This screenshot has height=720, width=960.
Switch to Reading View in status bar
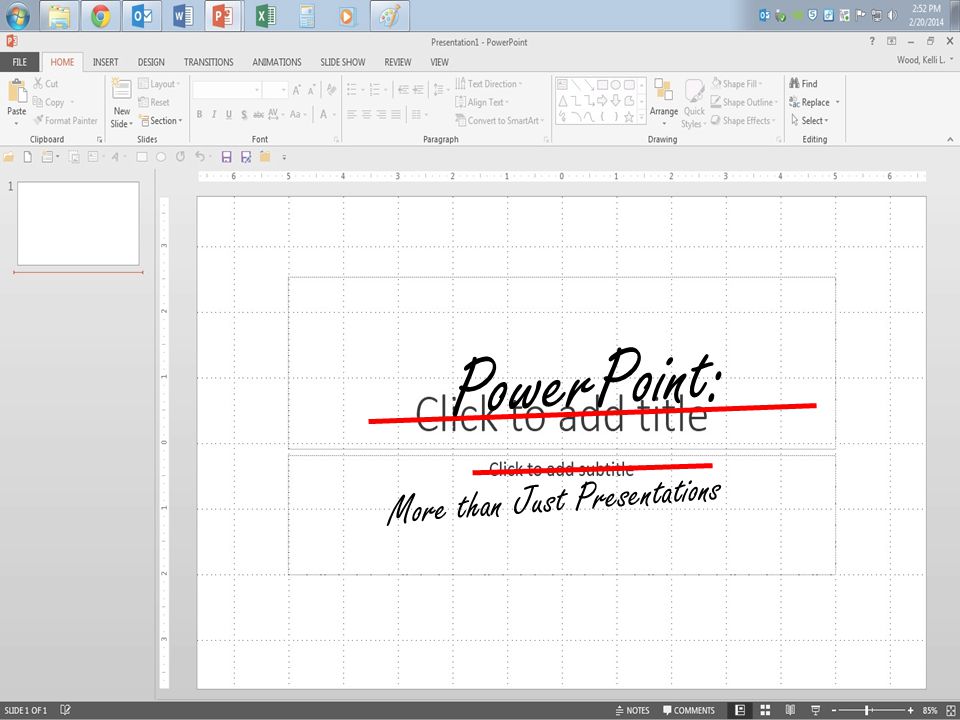click(790, 710)
